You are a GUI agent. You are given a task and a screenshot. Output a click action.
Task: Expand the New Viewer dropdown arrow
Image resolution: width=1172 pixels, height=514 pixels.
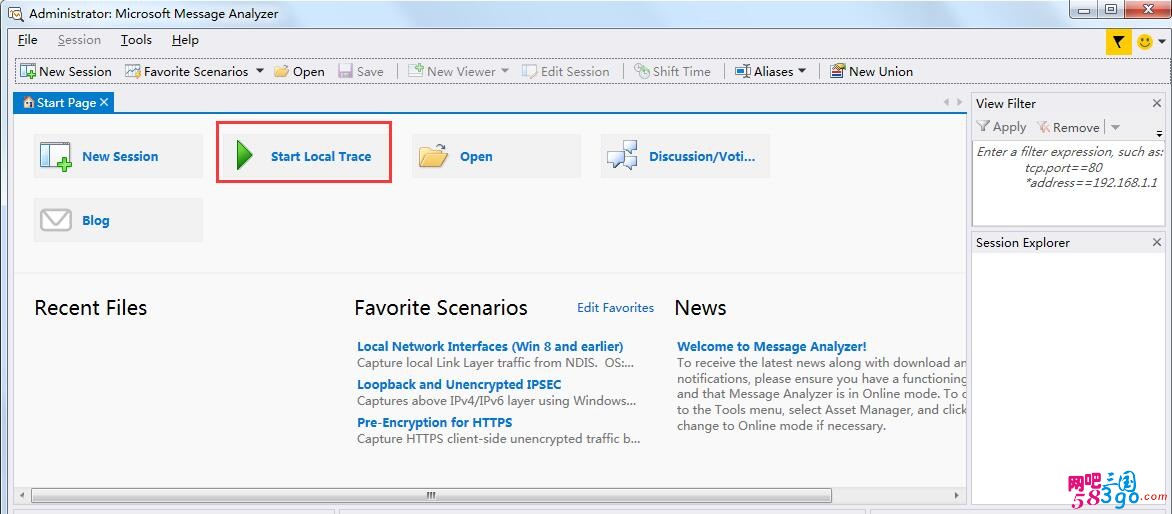505,71
